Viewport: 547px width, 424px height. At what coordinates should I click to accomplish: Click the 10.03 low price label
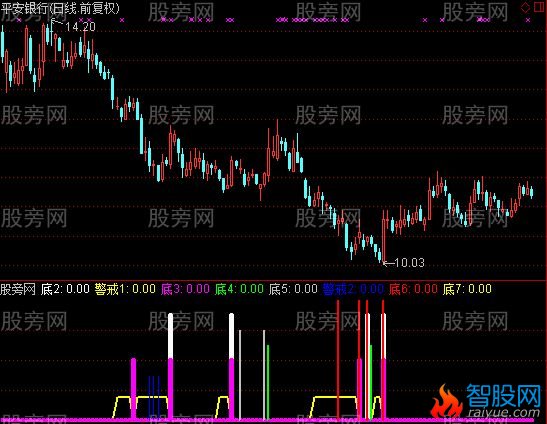click(410, 262)
